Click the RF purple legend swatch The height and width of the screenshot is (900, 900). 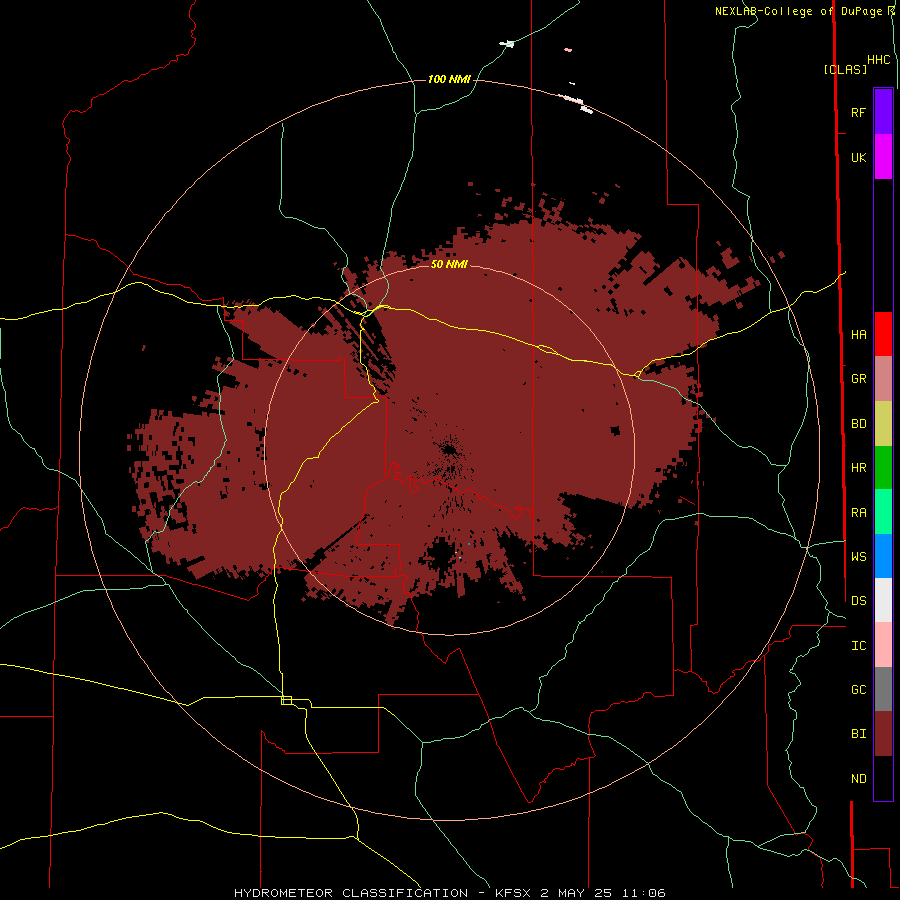click(883, 112)
